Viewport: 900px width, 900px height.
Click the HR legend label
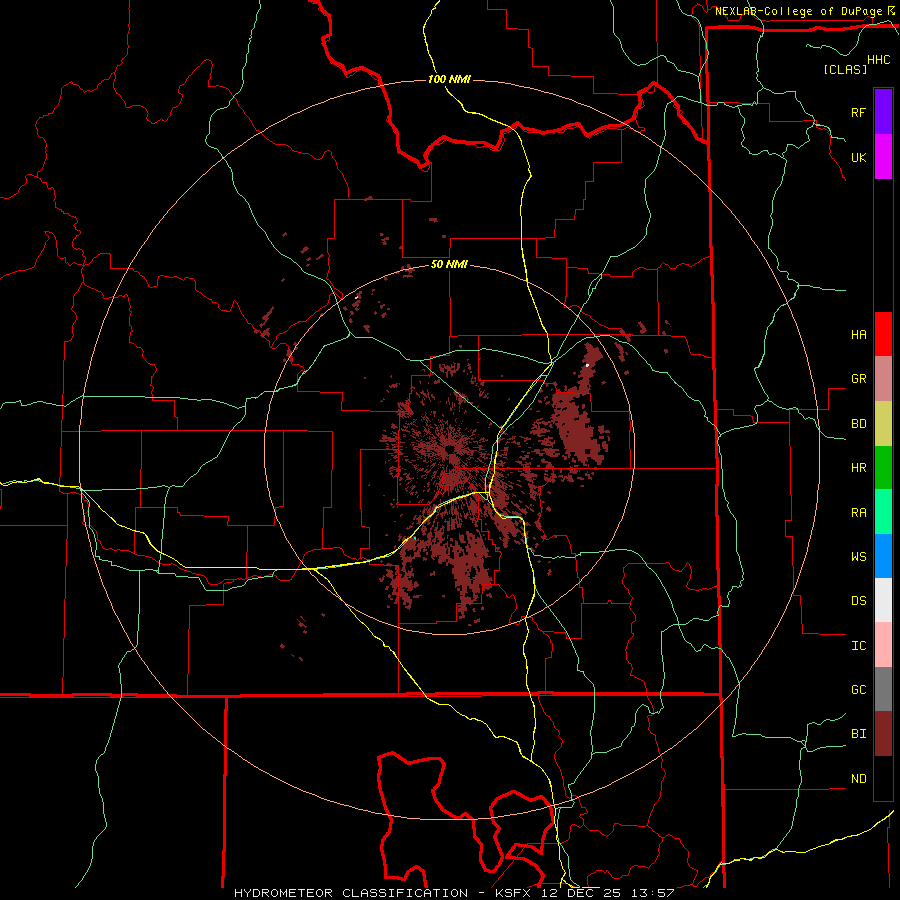[x=858, y=468]
